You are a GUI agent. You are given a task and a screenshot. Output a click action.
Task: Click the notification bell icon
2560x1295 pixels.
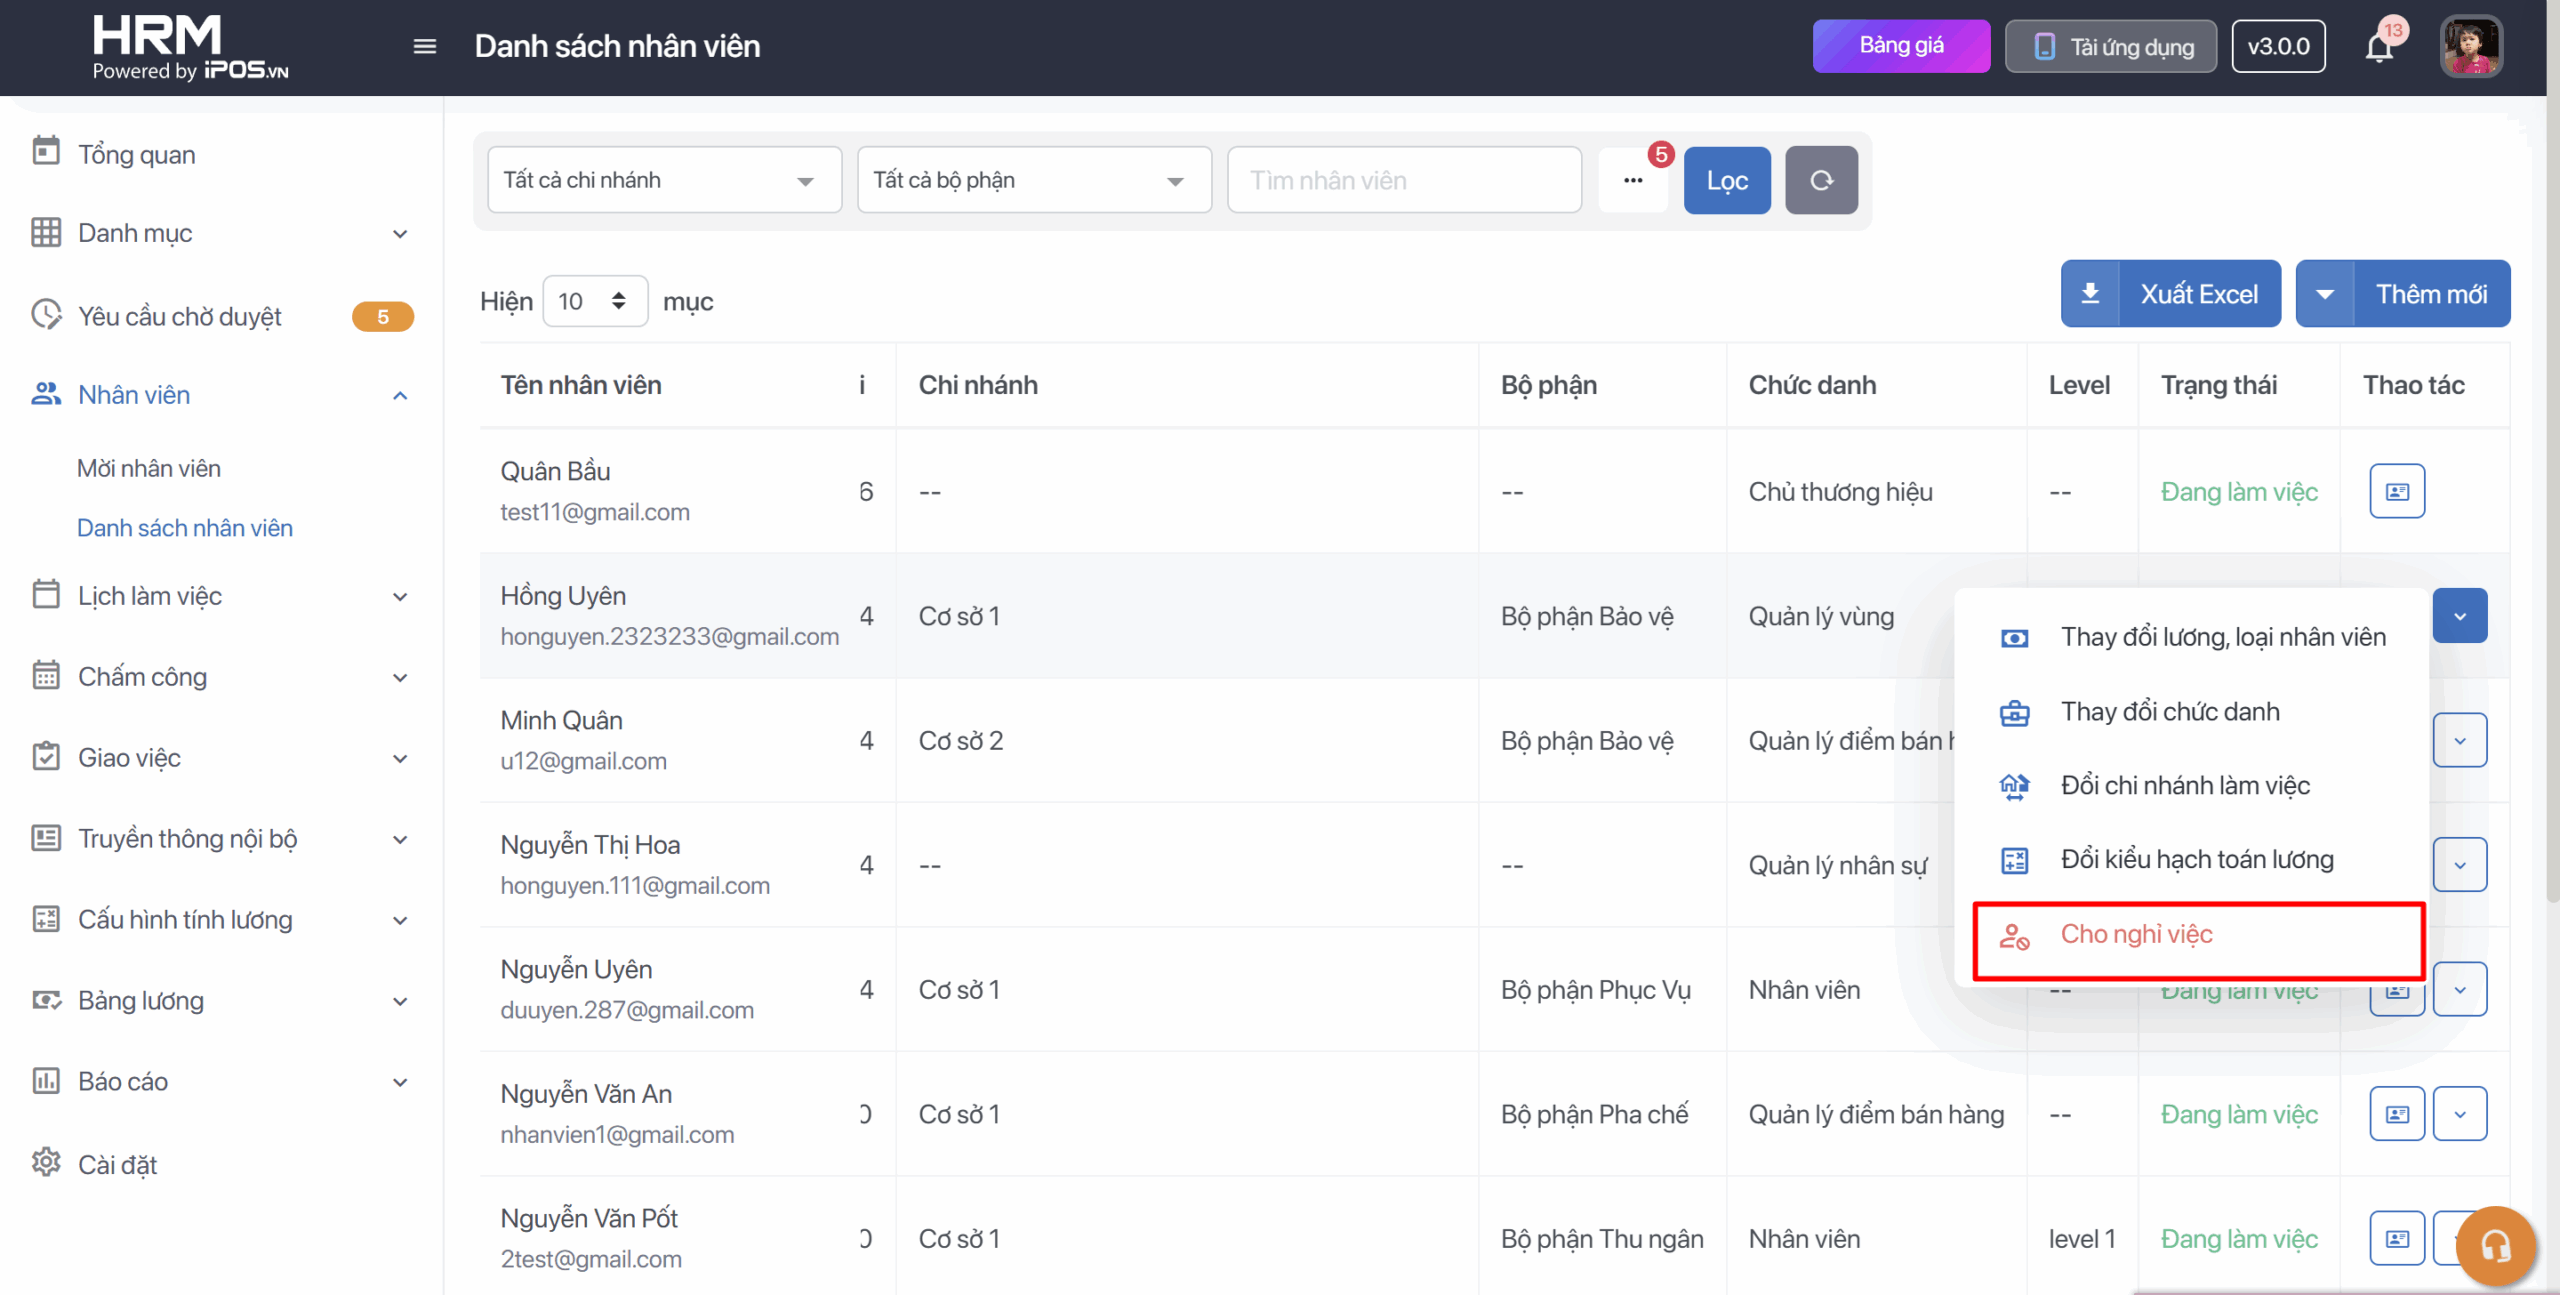point(2379,47)
